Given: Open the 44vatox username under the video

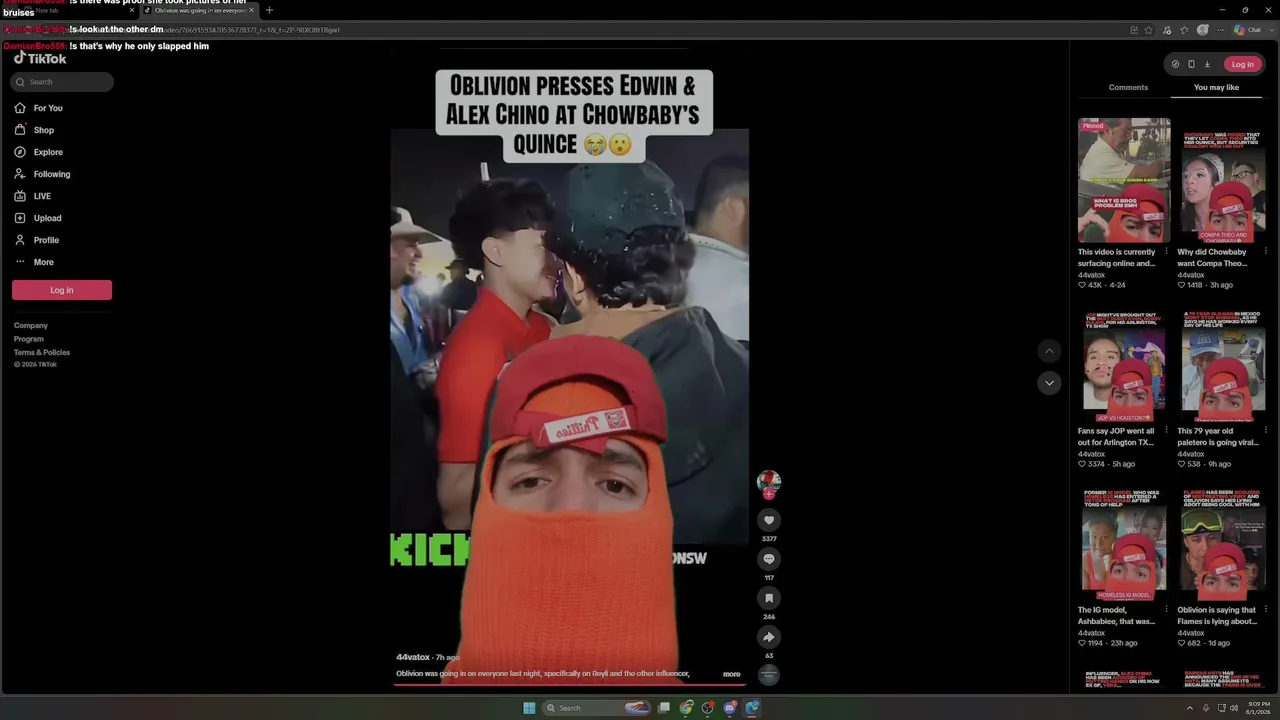Looking at the screenshot, I should [x=413, y=657].
